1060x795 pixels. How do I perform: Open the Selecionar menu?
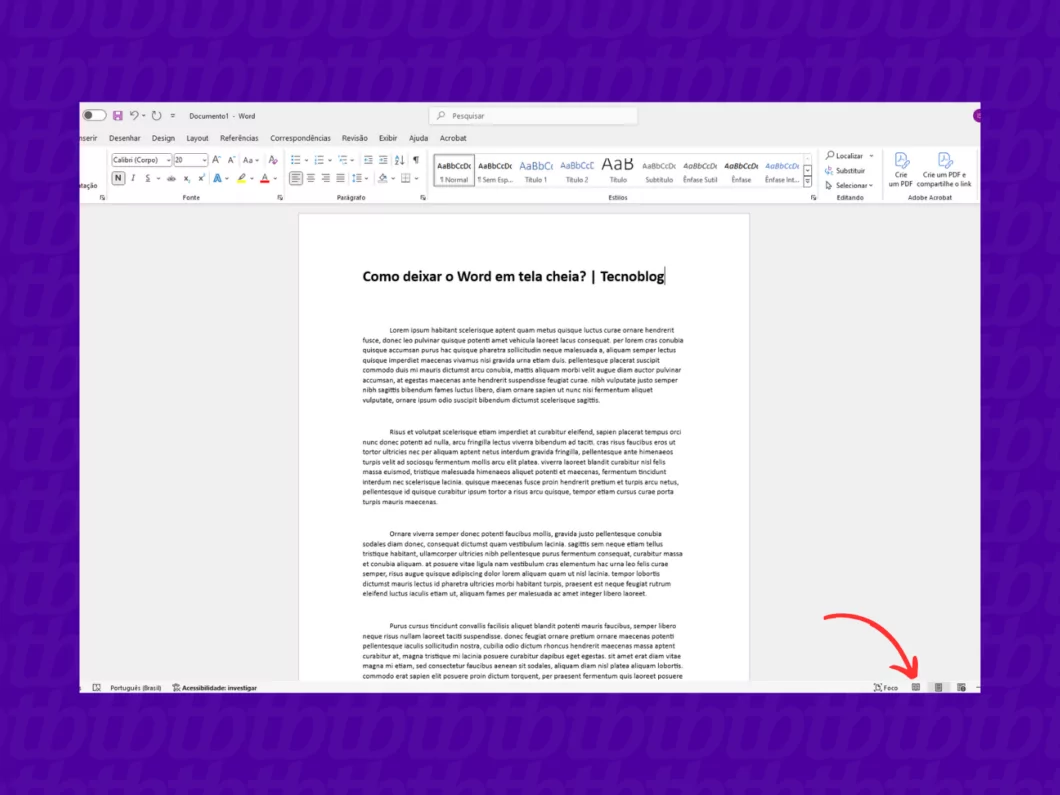850,185
